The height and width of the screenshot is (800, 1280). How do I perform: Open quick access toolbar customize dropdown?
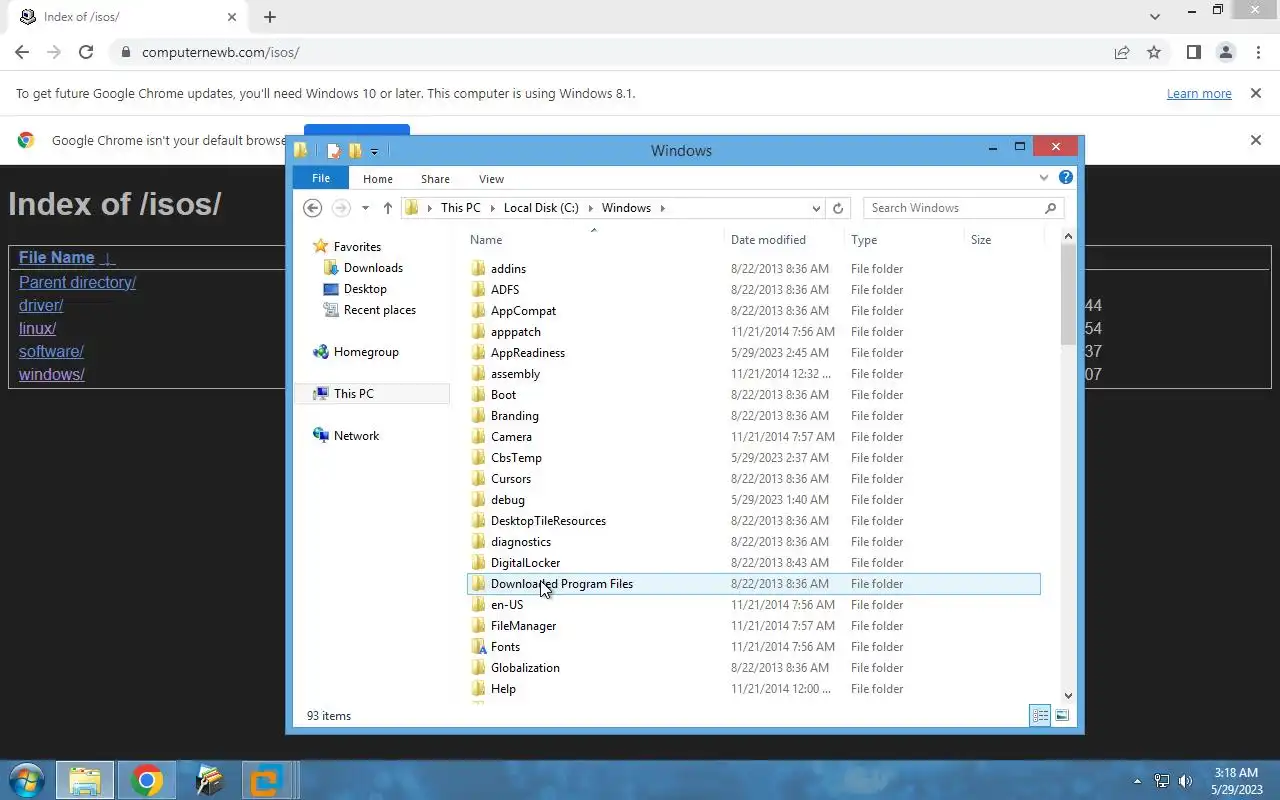pos(374,152)
